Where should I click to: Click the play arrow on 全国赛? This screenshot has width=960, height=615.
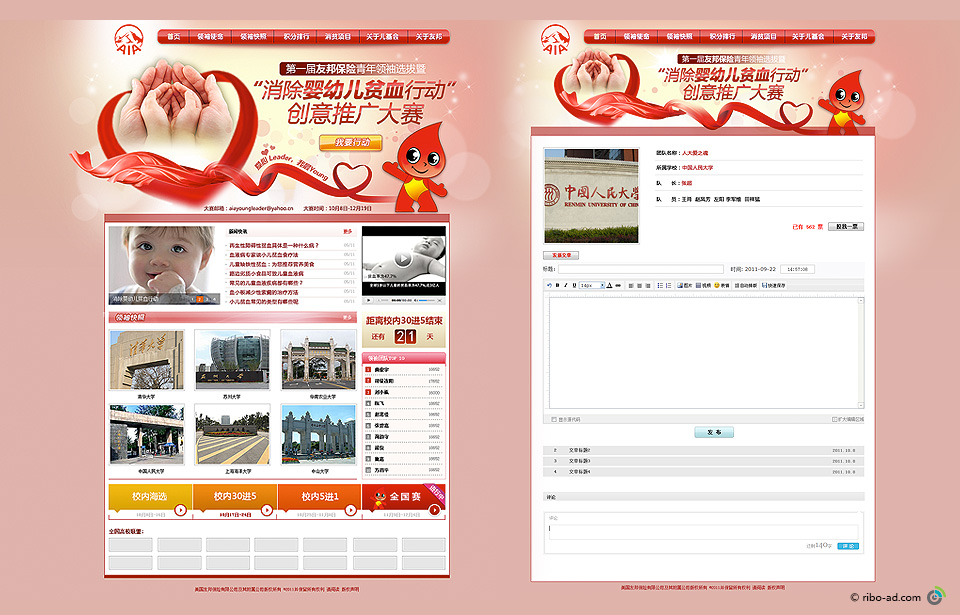pos(435,510)
